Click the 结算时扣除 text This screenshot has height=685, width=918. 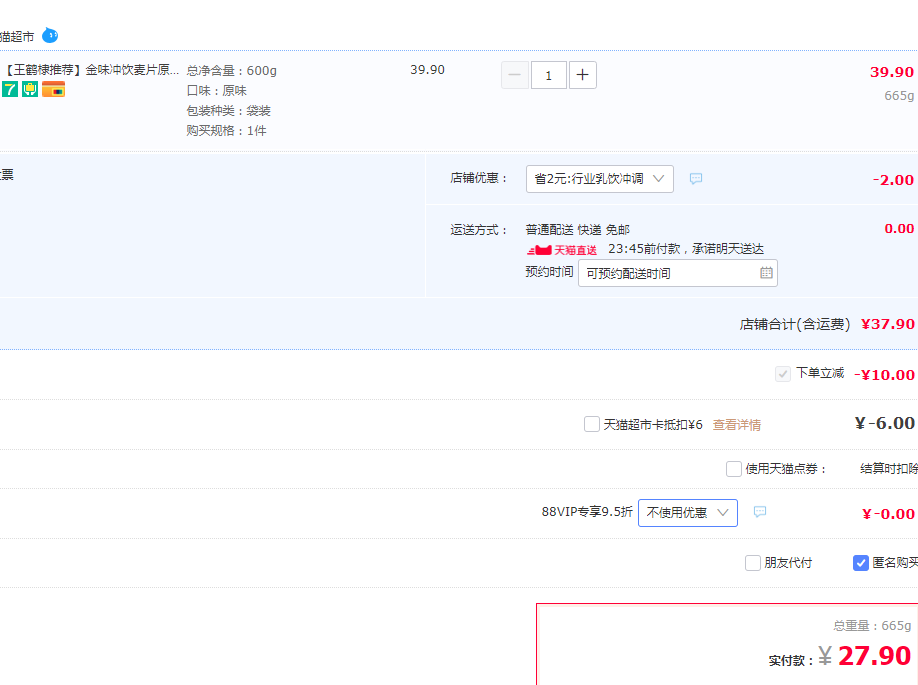pos(889,468)
